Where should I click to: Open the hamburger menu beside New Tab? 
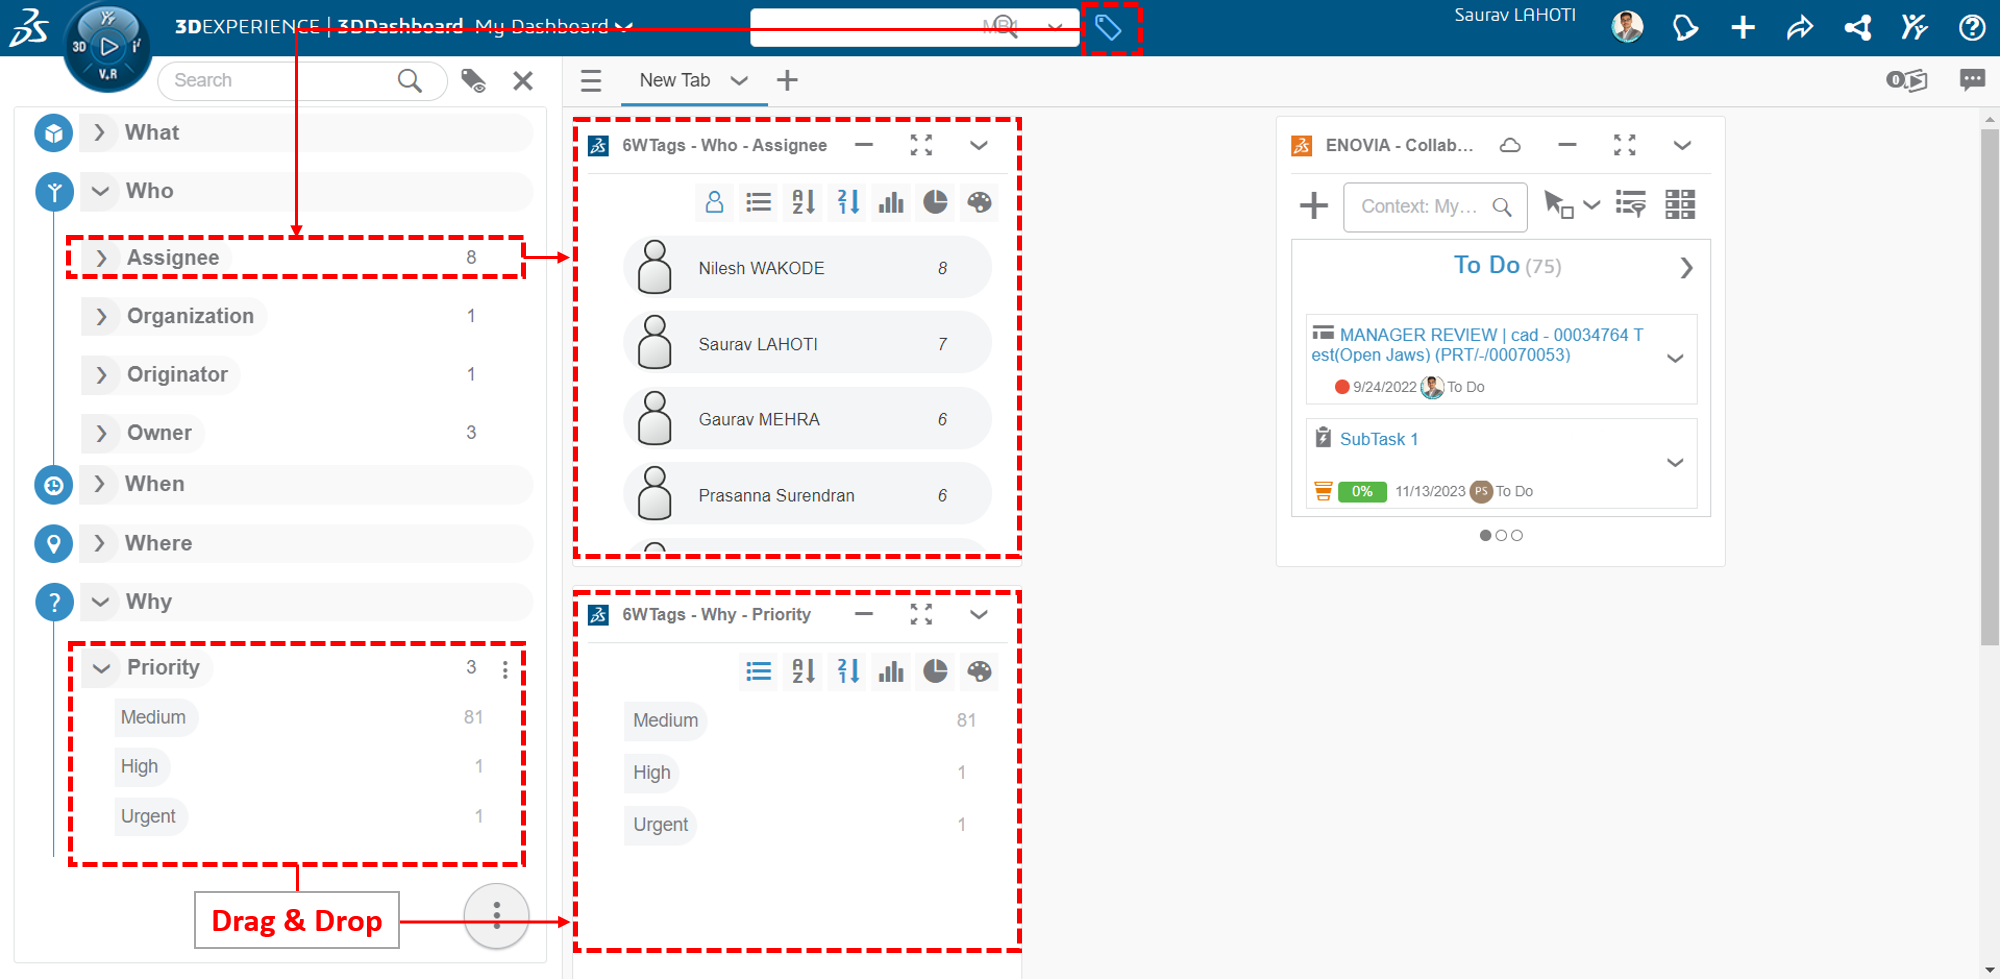tap(591, 80)
